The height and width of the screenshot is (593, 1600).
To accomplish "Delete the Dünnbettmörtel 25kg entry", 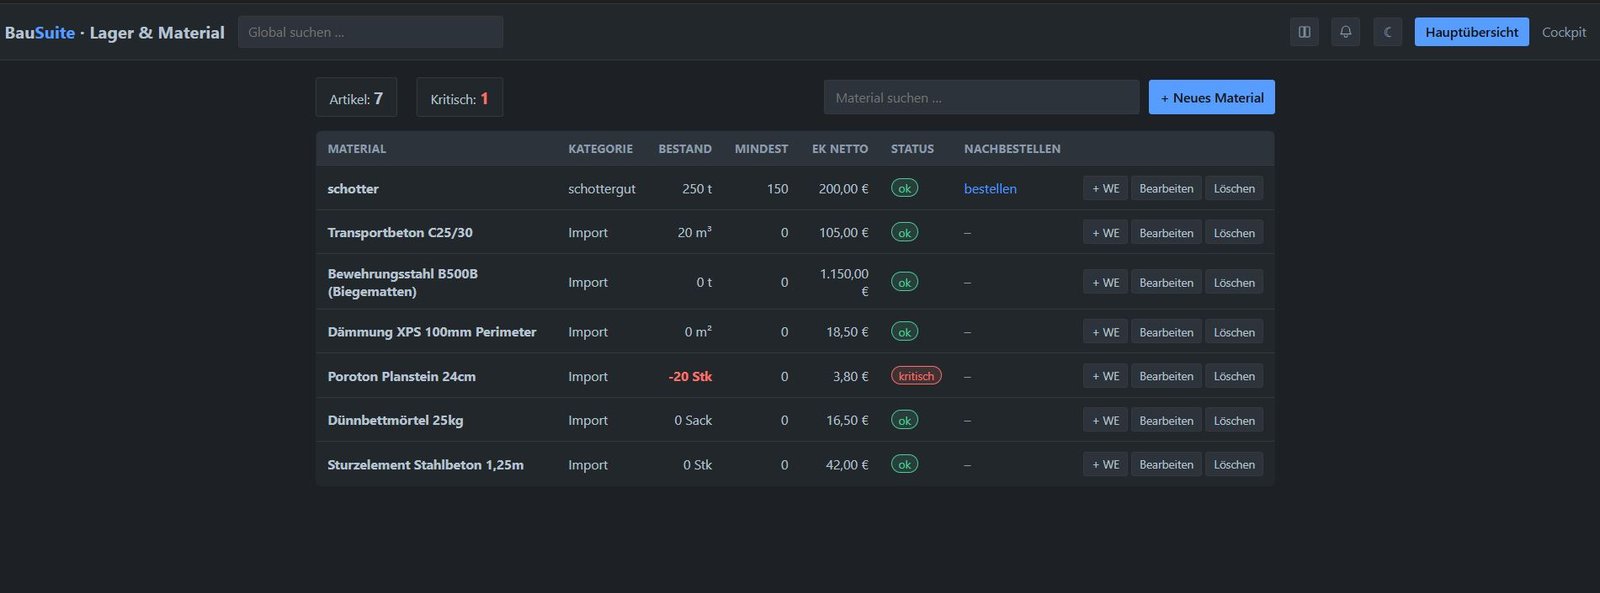I will [1234, 421].
